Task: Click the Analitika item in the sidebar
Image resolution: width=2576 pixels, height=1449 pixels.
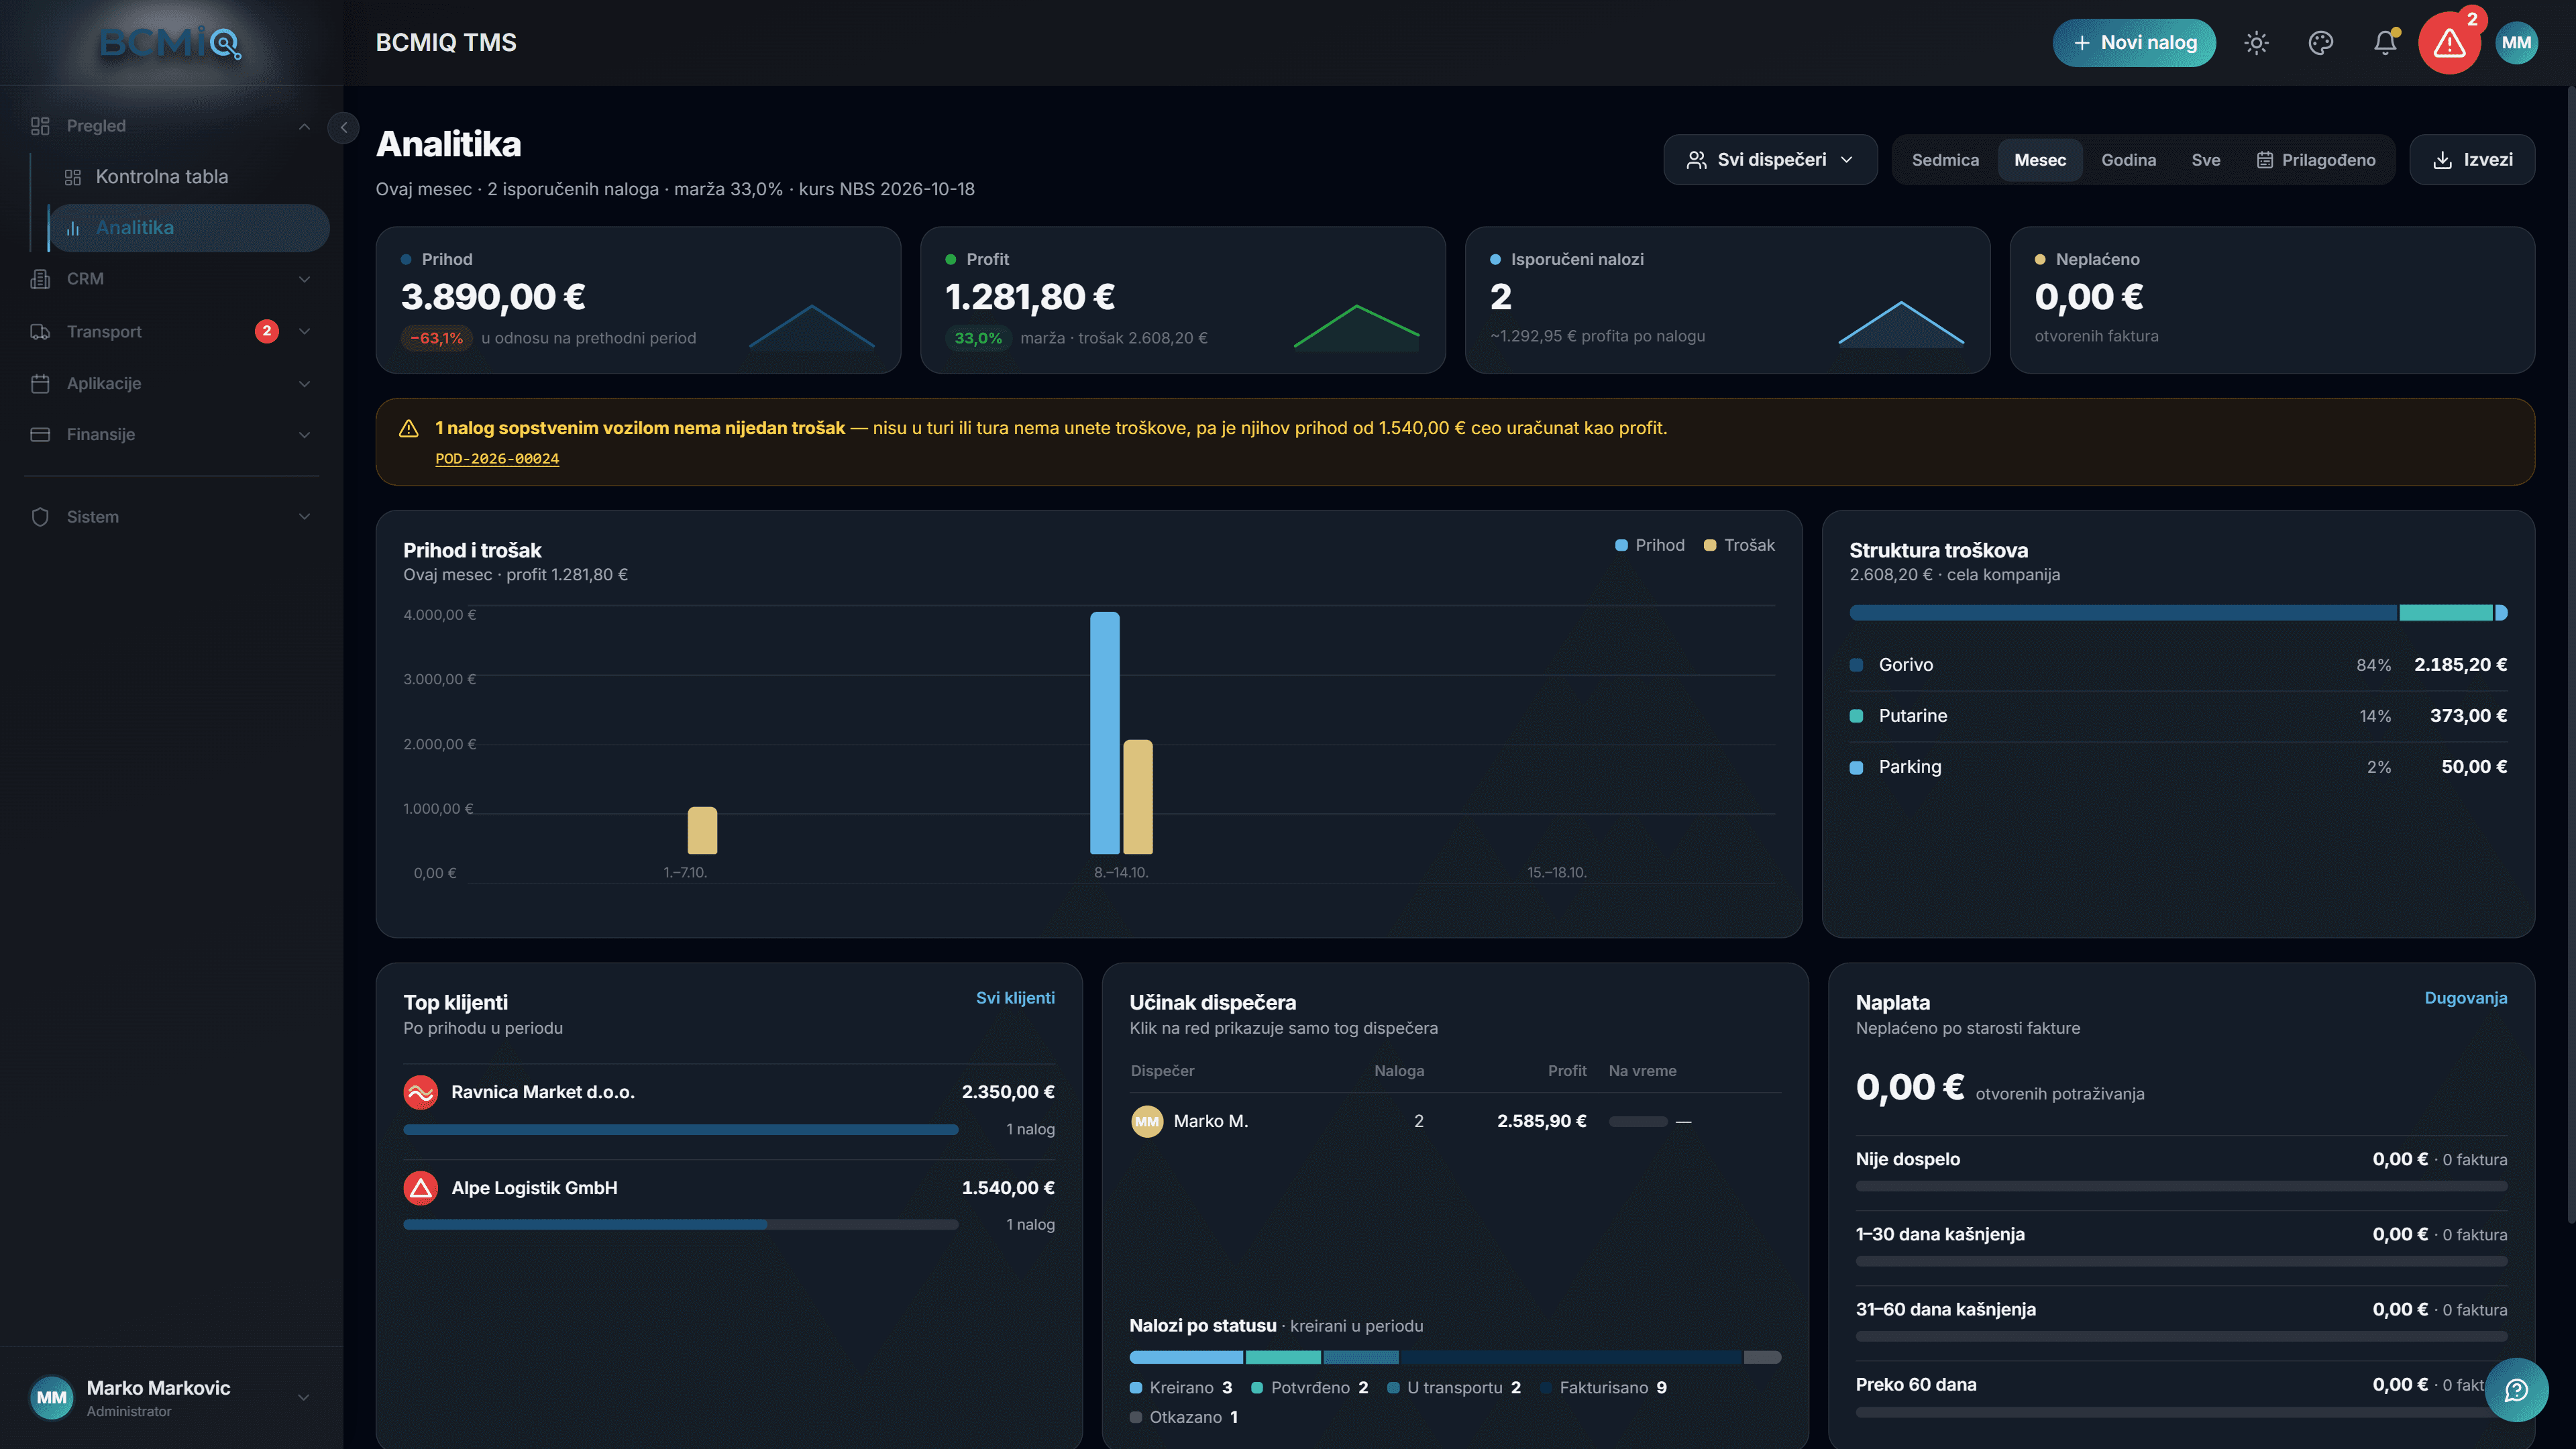Action: 190,228
